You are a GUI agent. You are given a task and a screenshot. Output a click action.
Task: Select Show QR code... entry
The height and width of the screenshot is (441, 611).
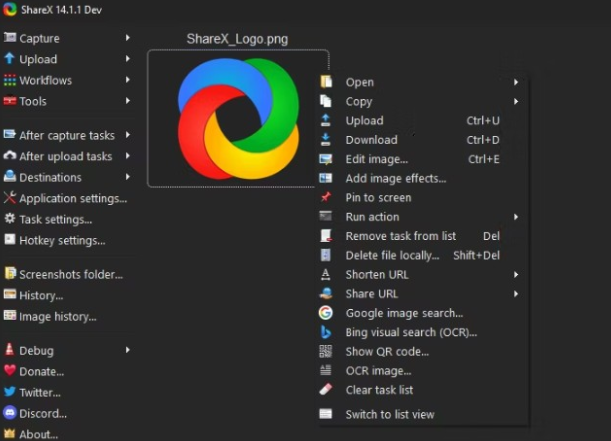pyautogui.click(x=422, y=352)
